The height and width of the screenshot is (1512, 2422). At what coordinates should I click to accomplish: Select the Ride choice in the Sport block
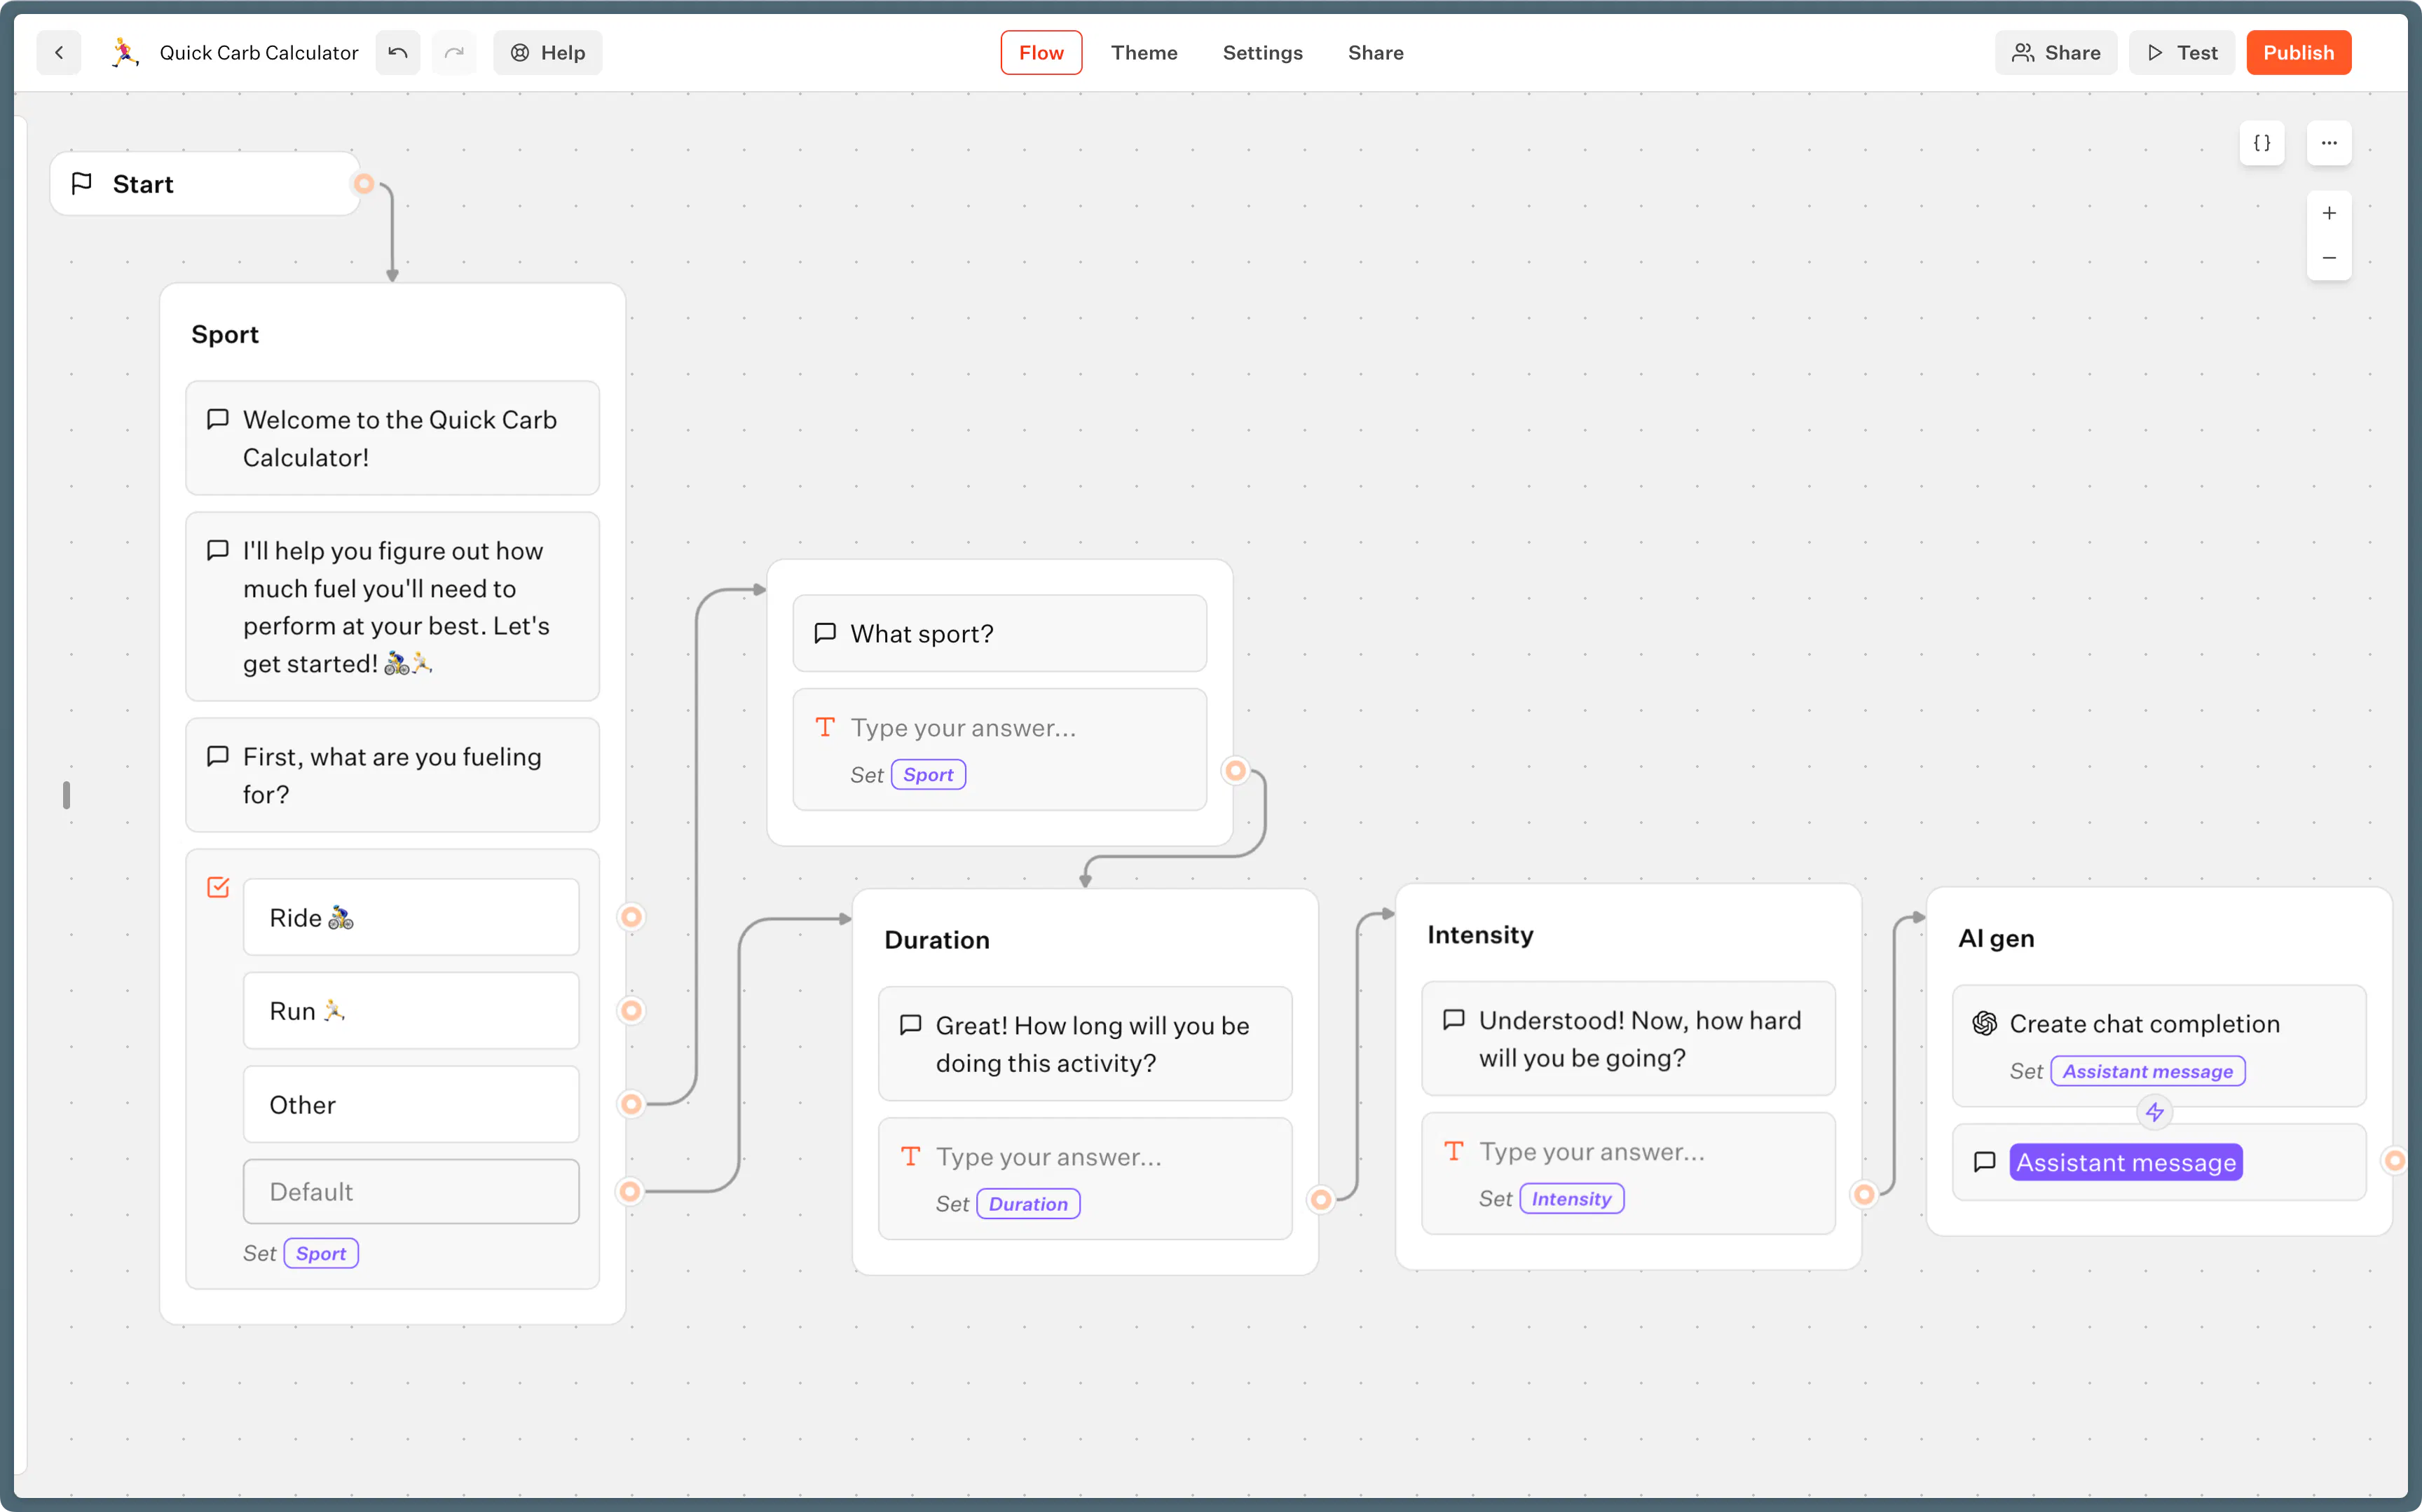(x=410, y=917)
